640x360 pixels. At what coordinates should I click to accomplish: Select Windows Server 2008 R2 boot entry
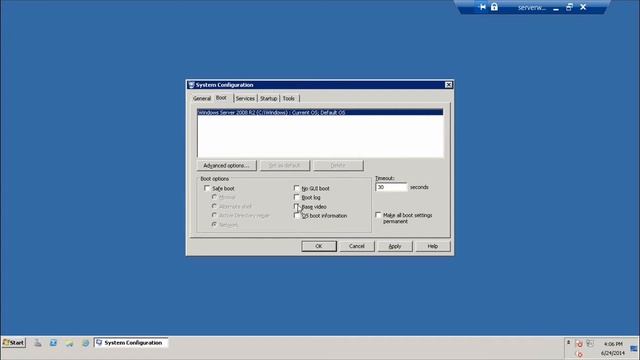[x=320, y=112]
